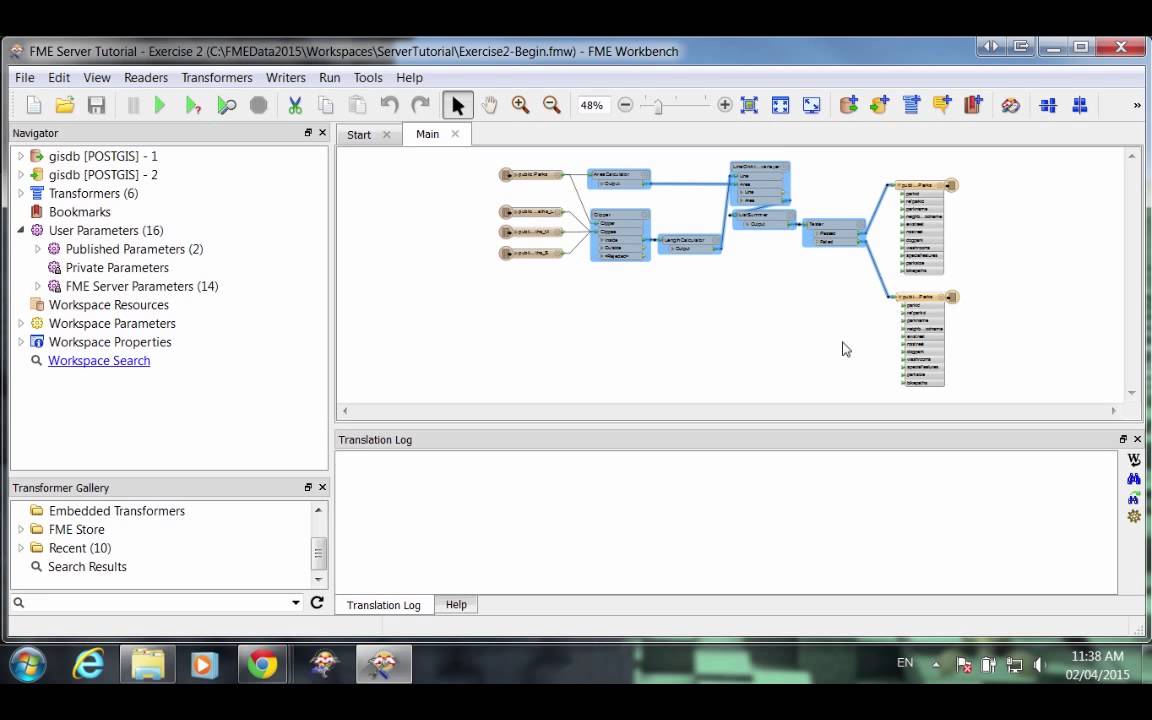1152x720 pixels.
Task: Decrease zoom with minus button
Action: [x=625, y=105]
